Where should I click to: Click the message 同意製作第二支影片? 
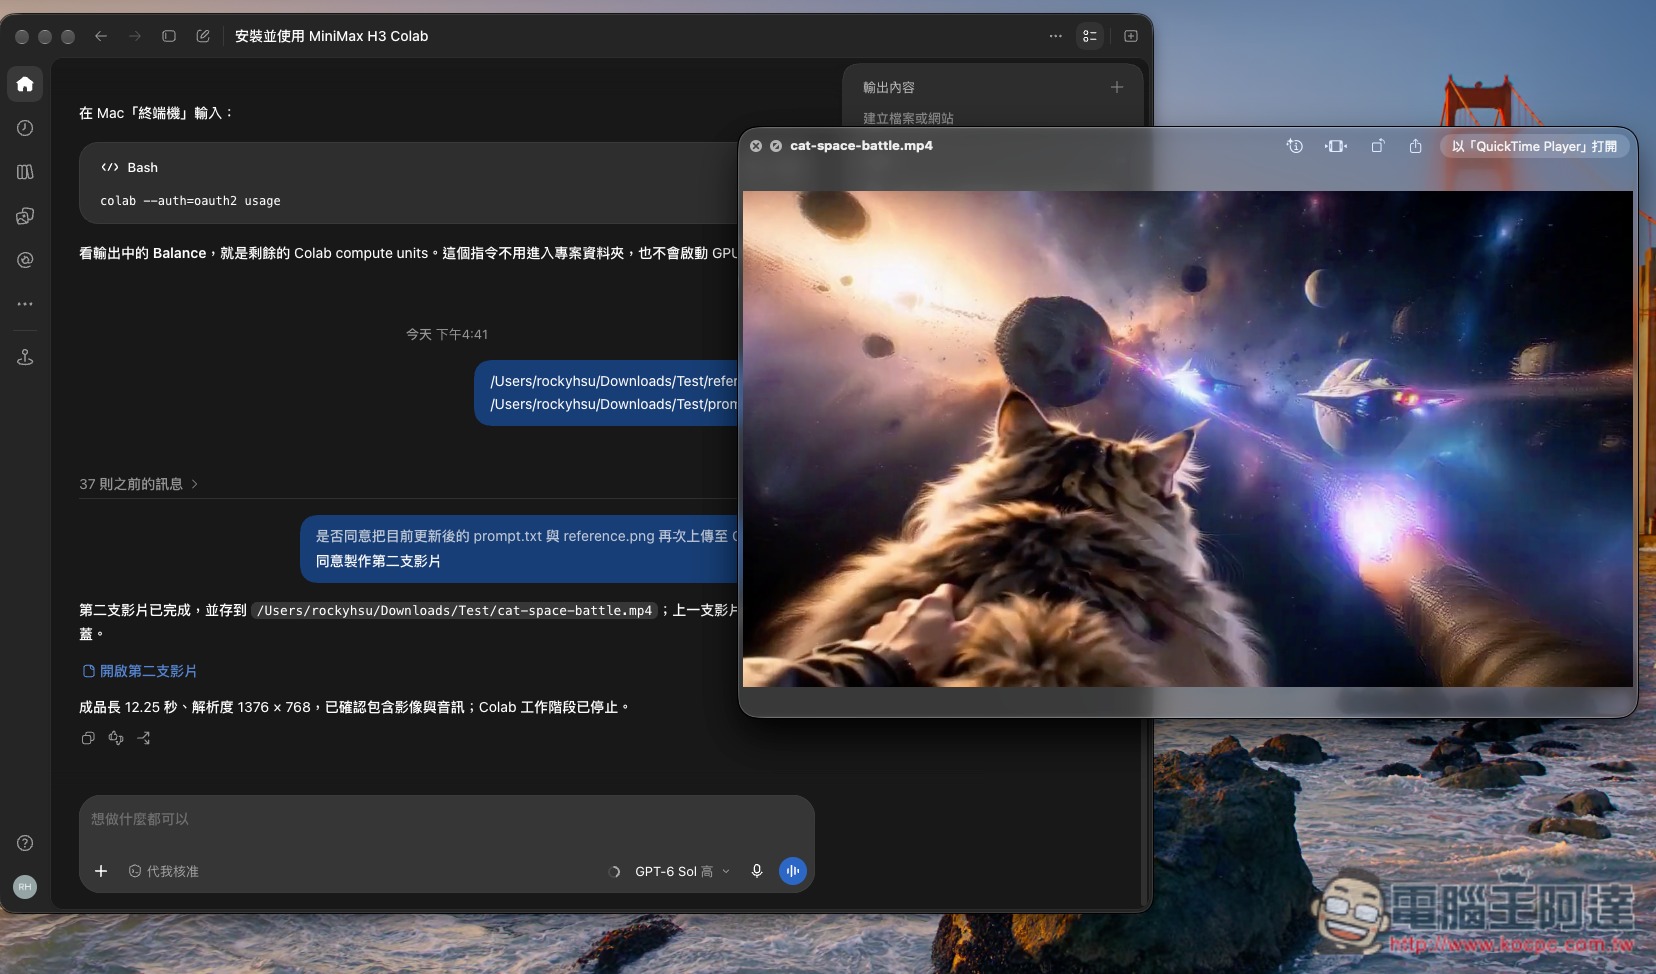pyautogui.click(x=378, y=561)
